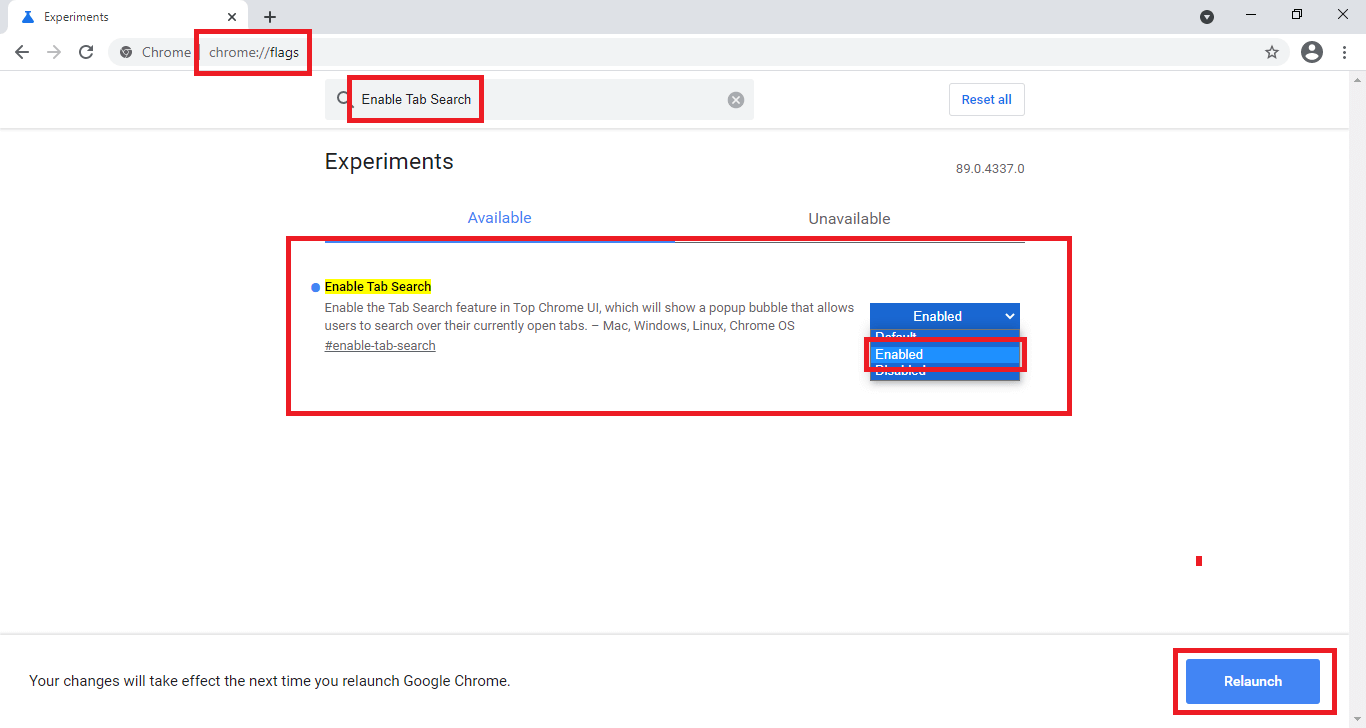
Task: Close the Experiments tab
Action: point(232,17)
